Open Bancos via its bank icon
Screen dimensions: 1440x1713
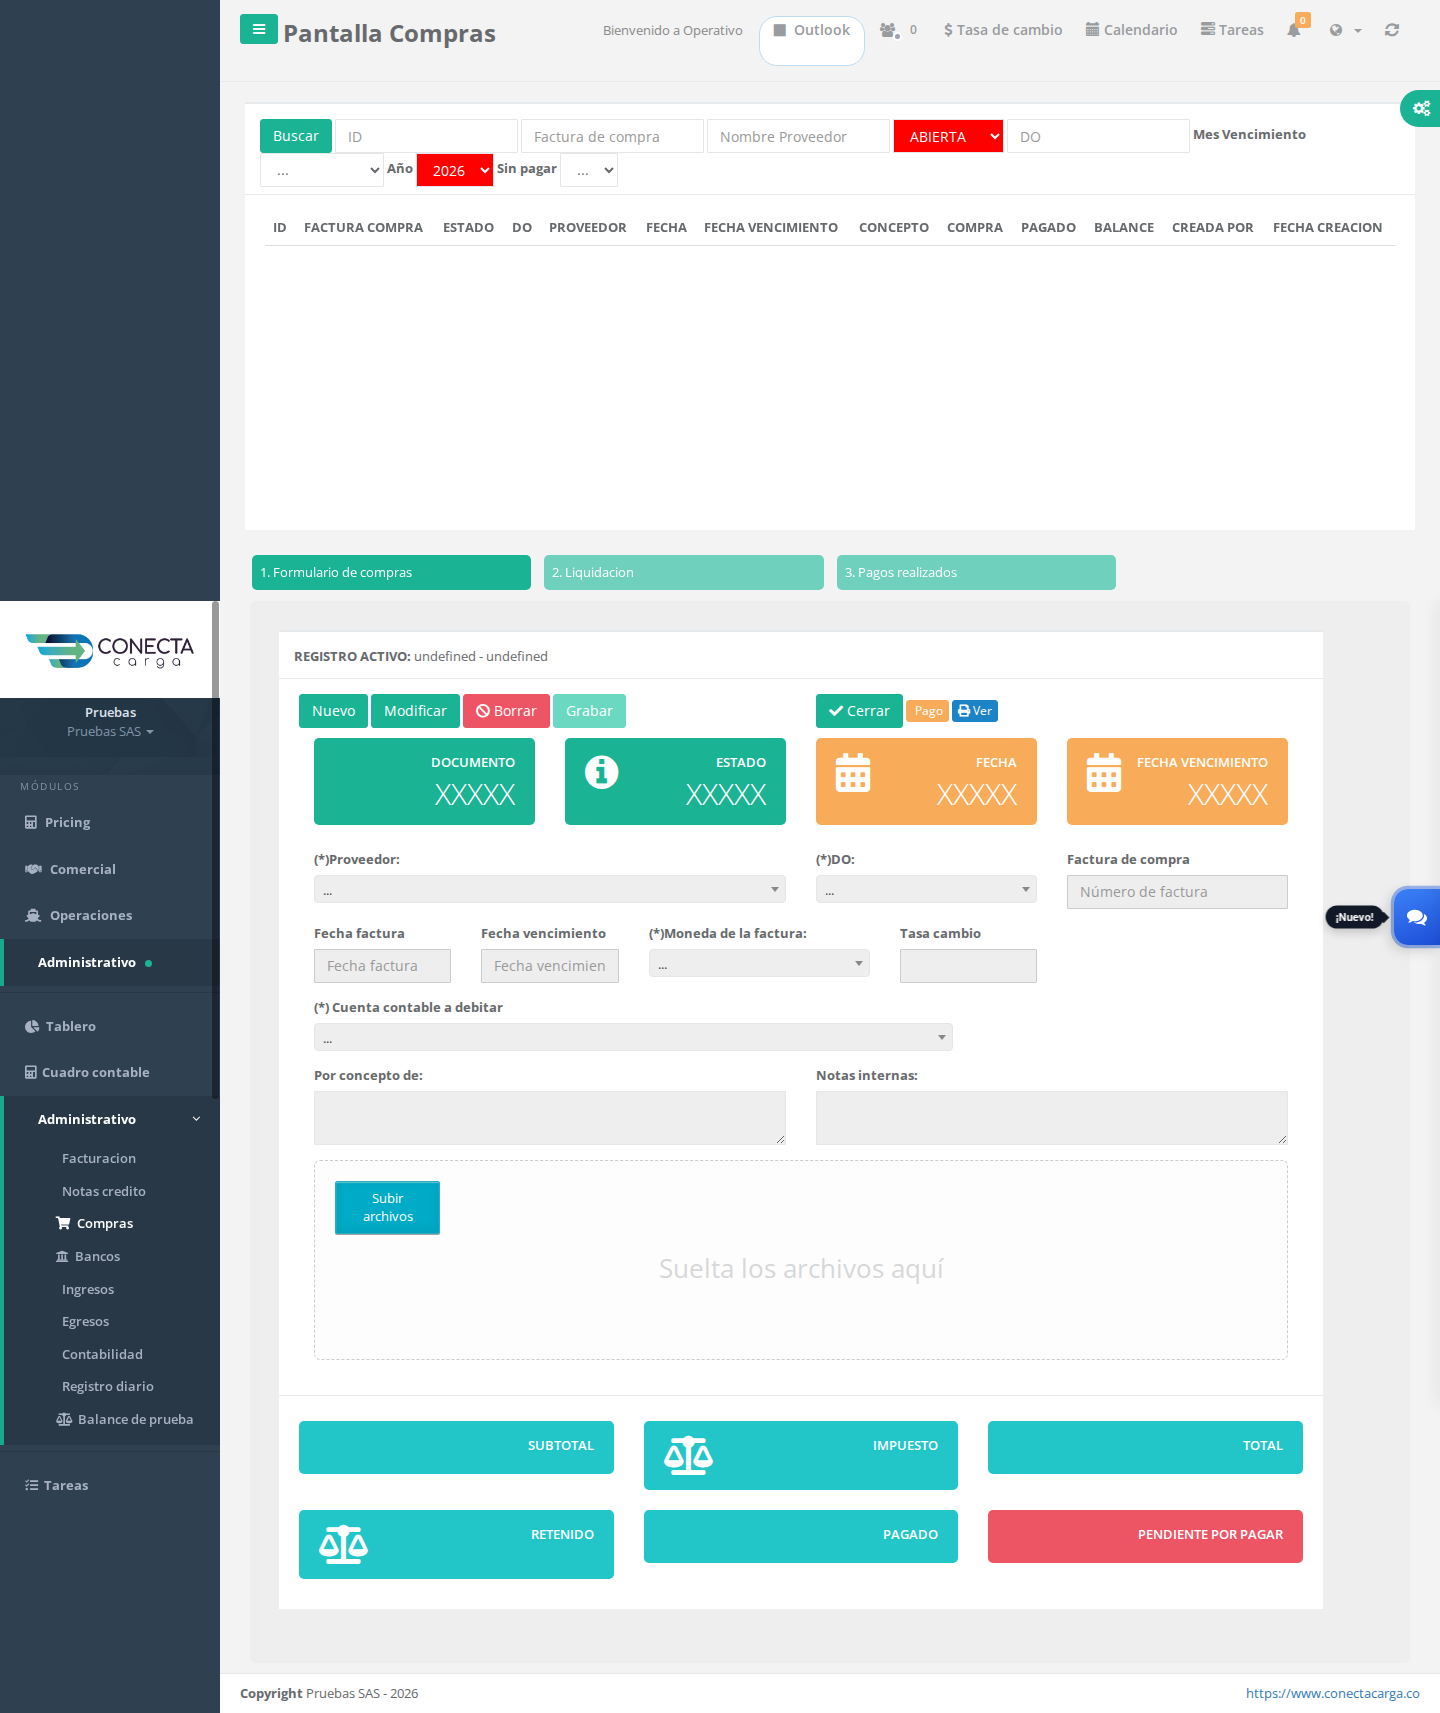62,1256
